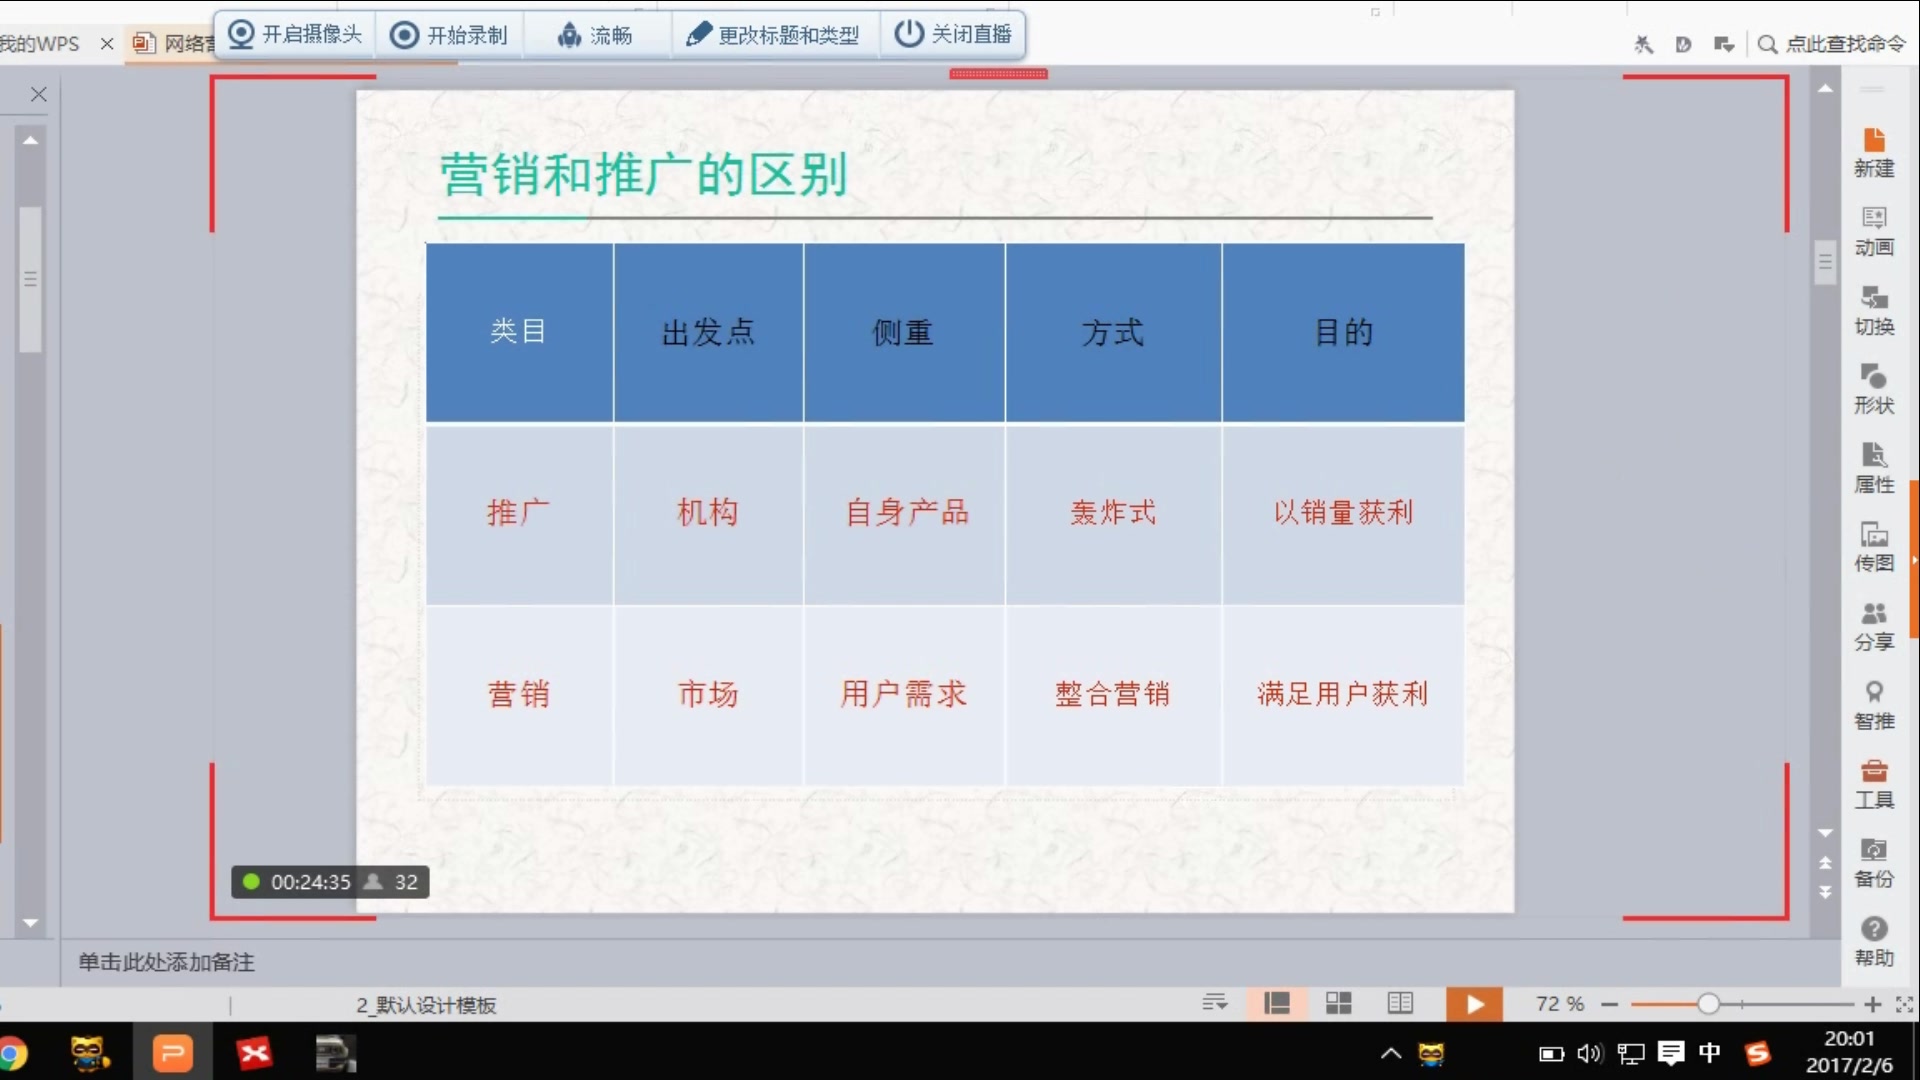Enable recording via 开始录制 button

[447, 33]
